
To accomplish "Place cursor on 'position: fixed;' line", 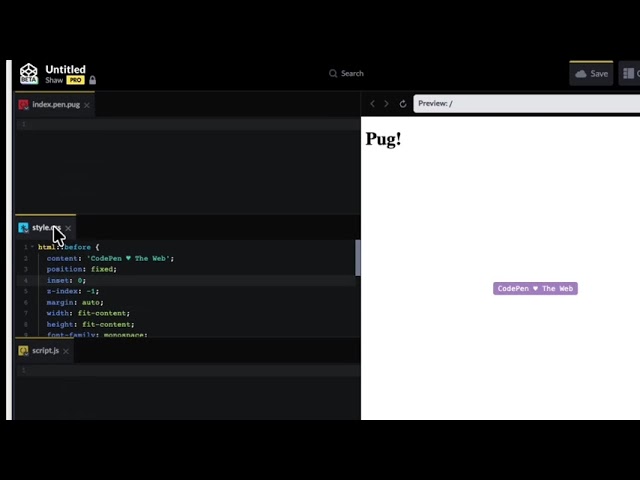I will pyautogui.click(x=82, y=269).
